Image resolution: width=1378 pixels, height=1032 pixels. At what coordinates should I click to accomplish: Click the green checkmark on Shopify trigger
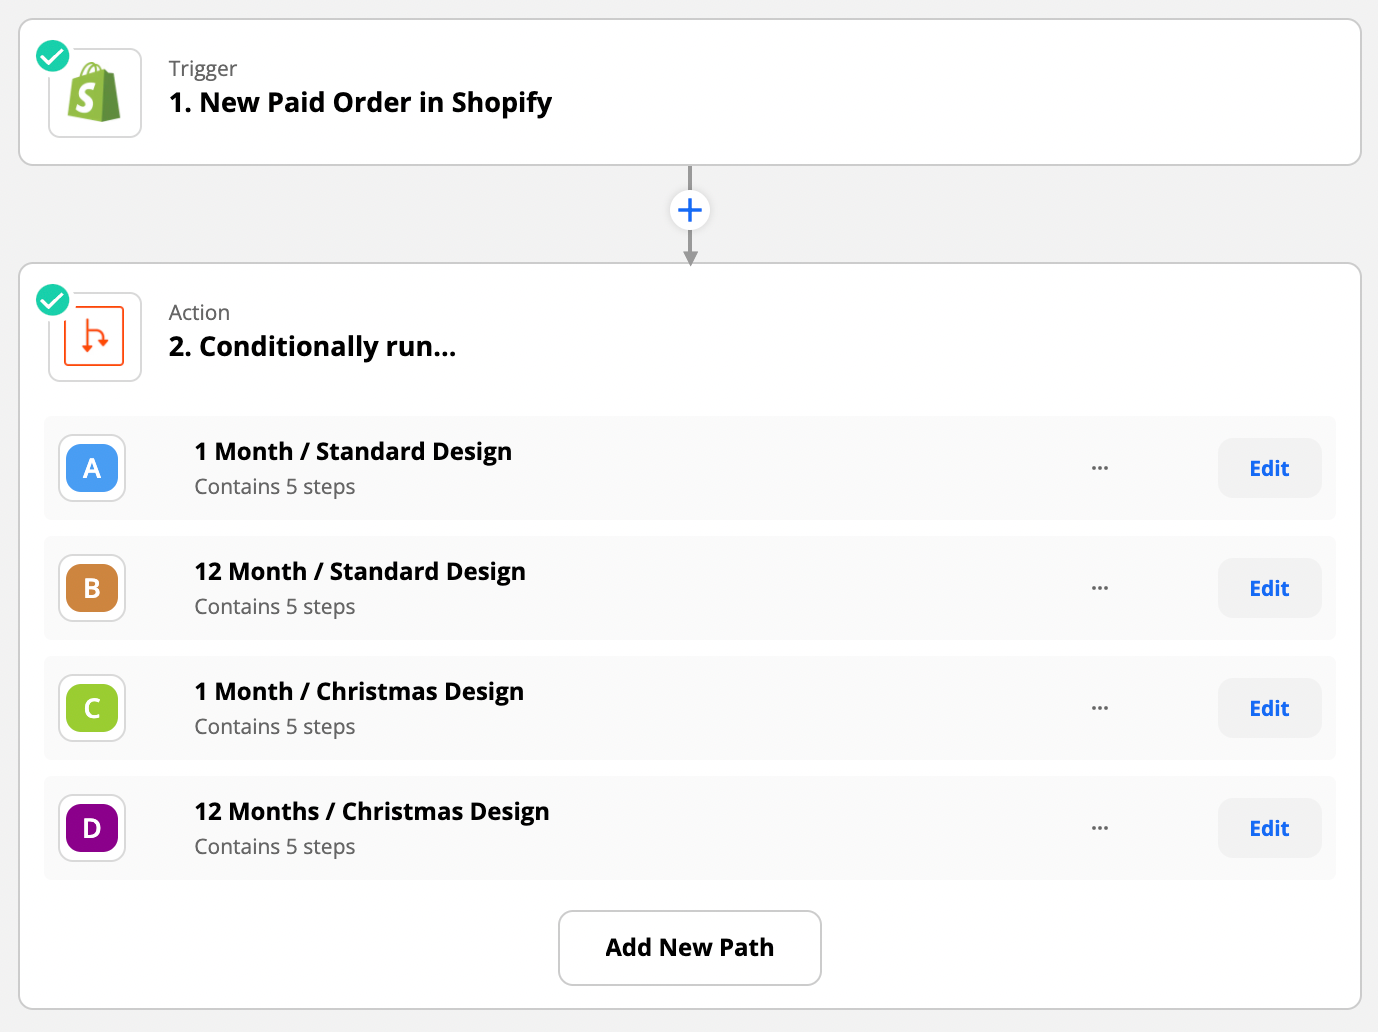click(x=53, y=56)
